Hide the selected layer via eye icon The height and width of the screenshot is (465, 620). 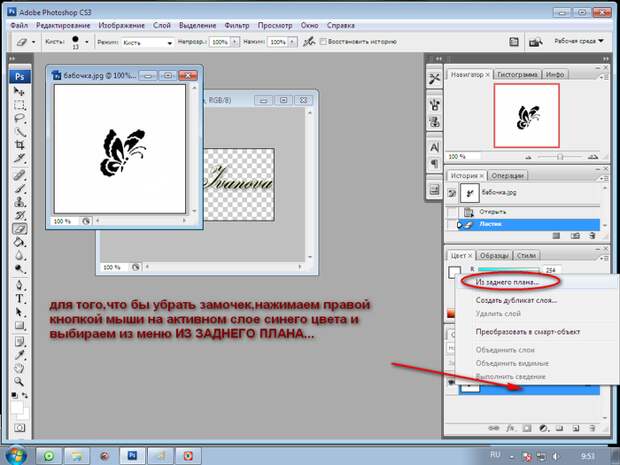coord(451,382)
